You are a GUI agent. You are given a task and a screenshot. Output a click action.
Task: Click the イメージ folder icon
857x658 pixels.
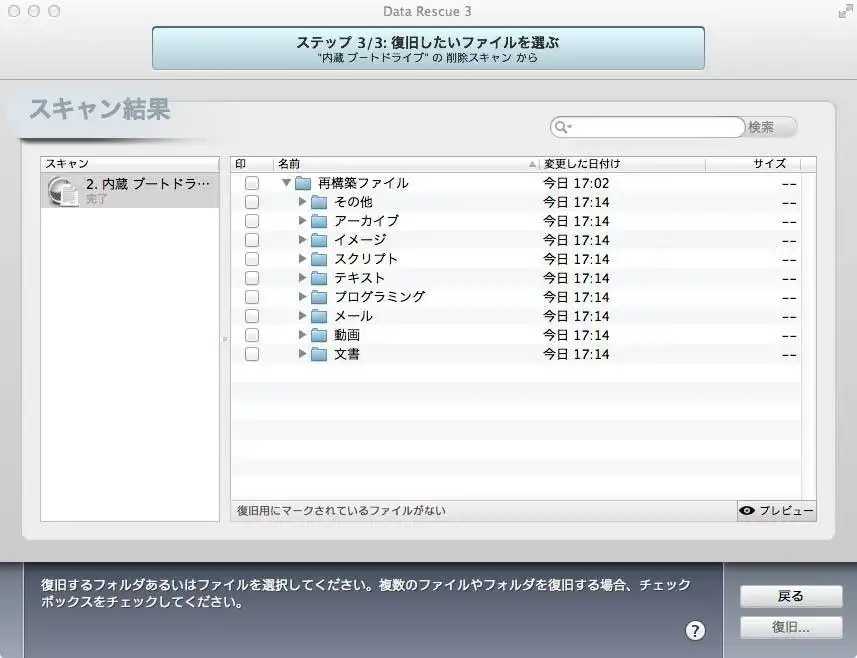coord(319,240)
